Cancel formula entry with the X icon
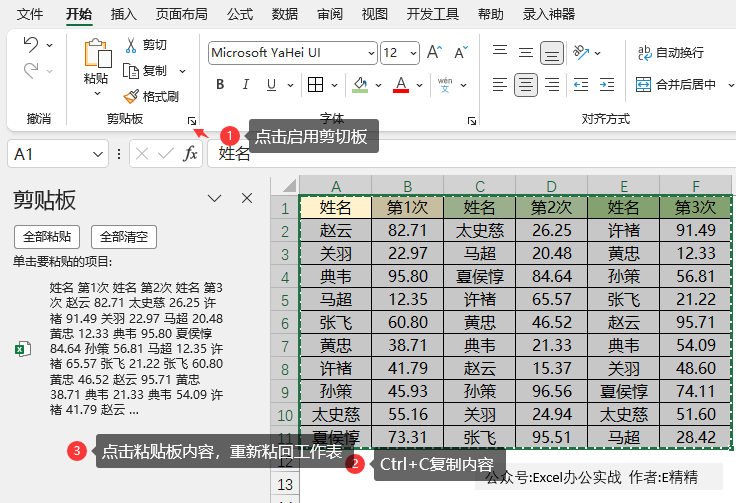 pos(142,154)
